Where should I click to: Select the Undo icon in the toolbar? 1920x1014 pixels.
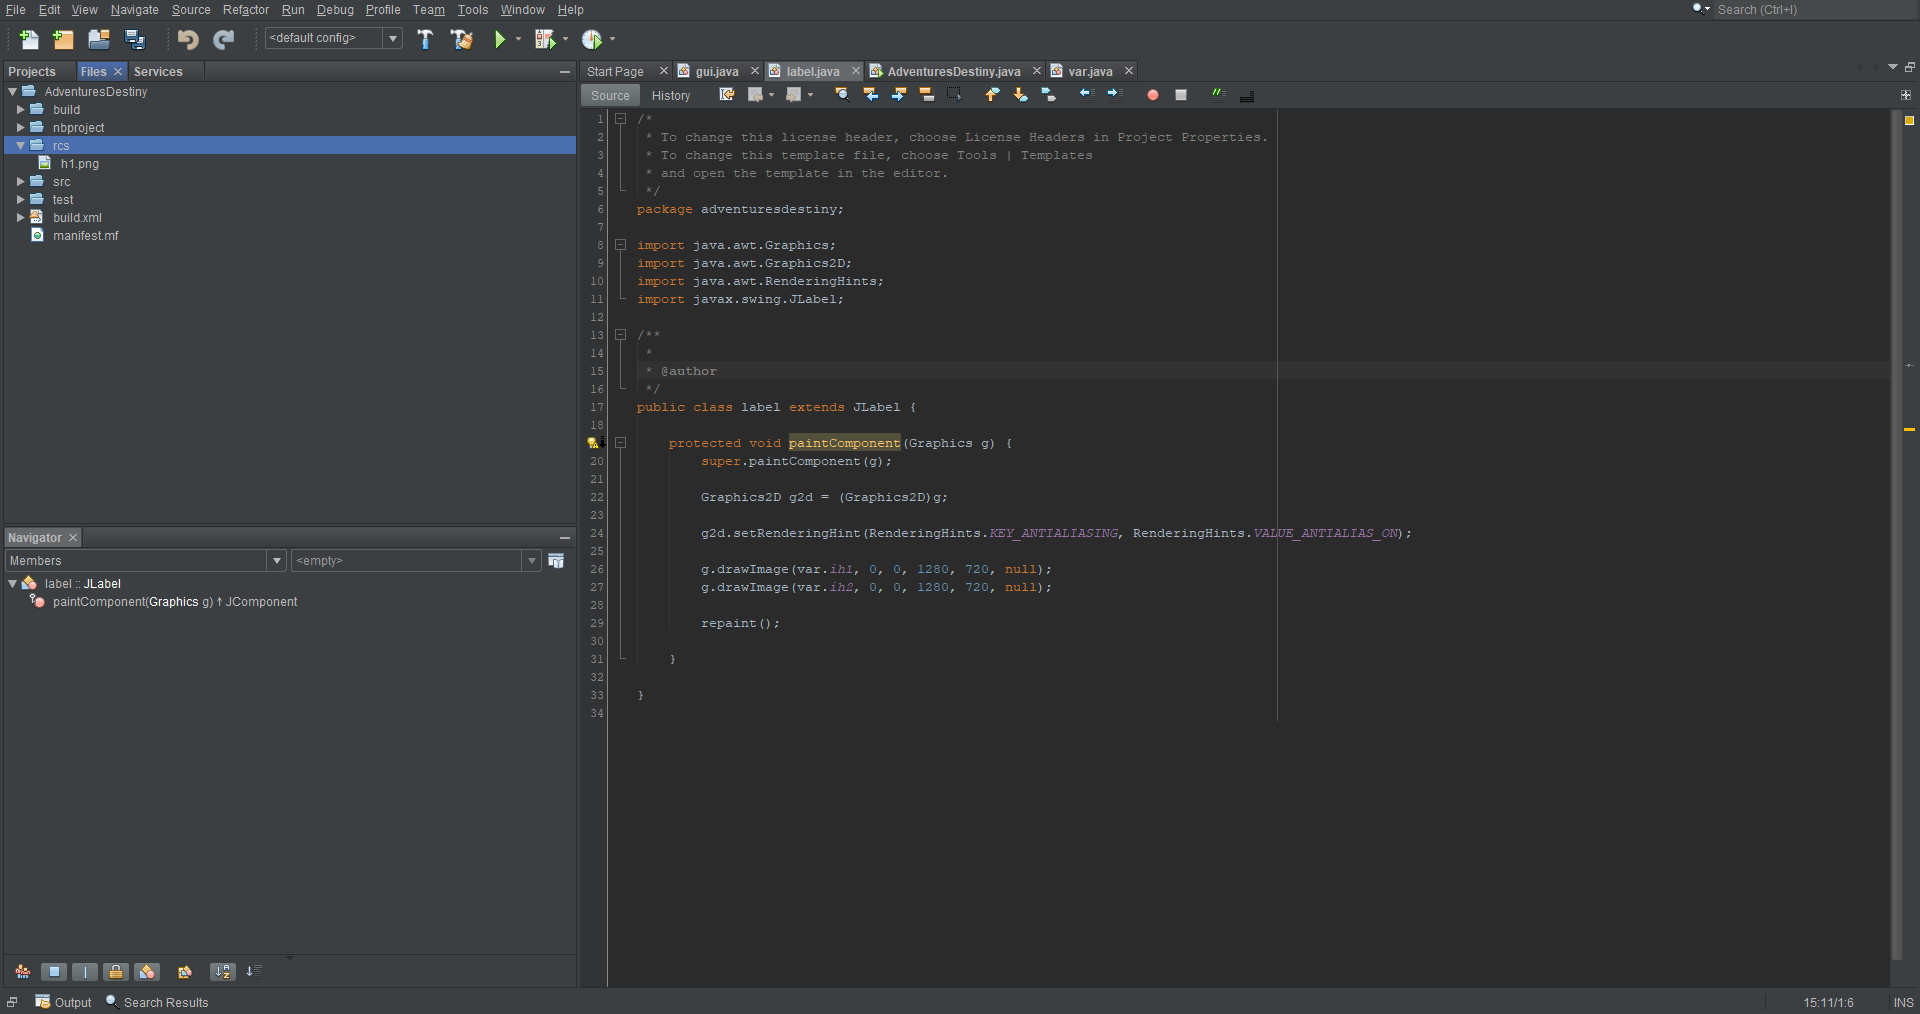tap(187, 39)
